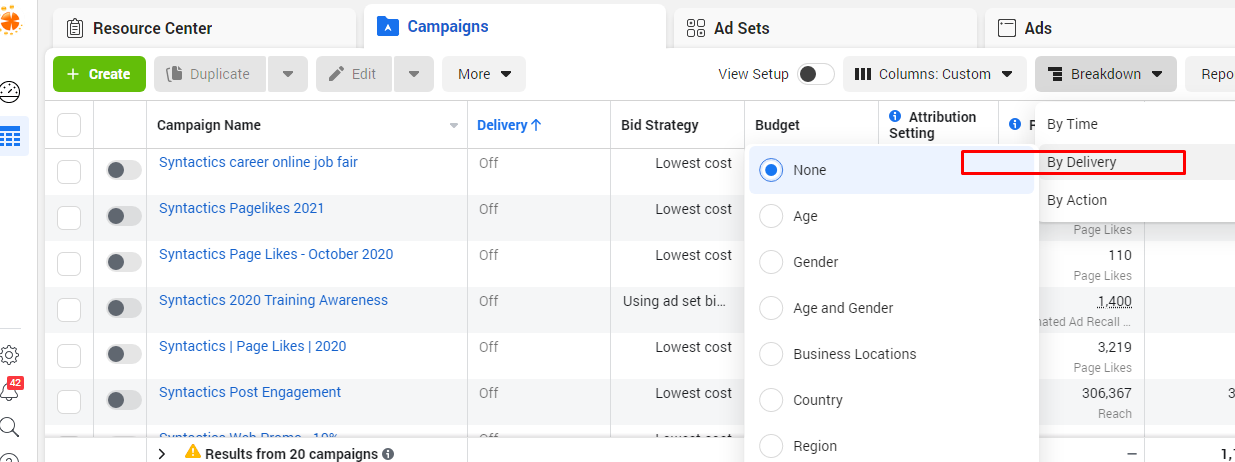The width and height of the screenshot is (1235, 462).
Task: Select the Business Locations breakdown option
Action: pos(891,354)
